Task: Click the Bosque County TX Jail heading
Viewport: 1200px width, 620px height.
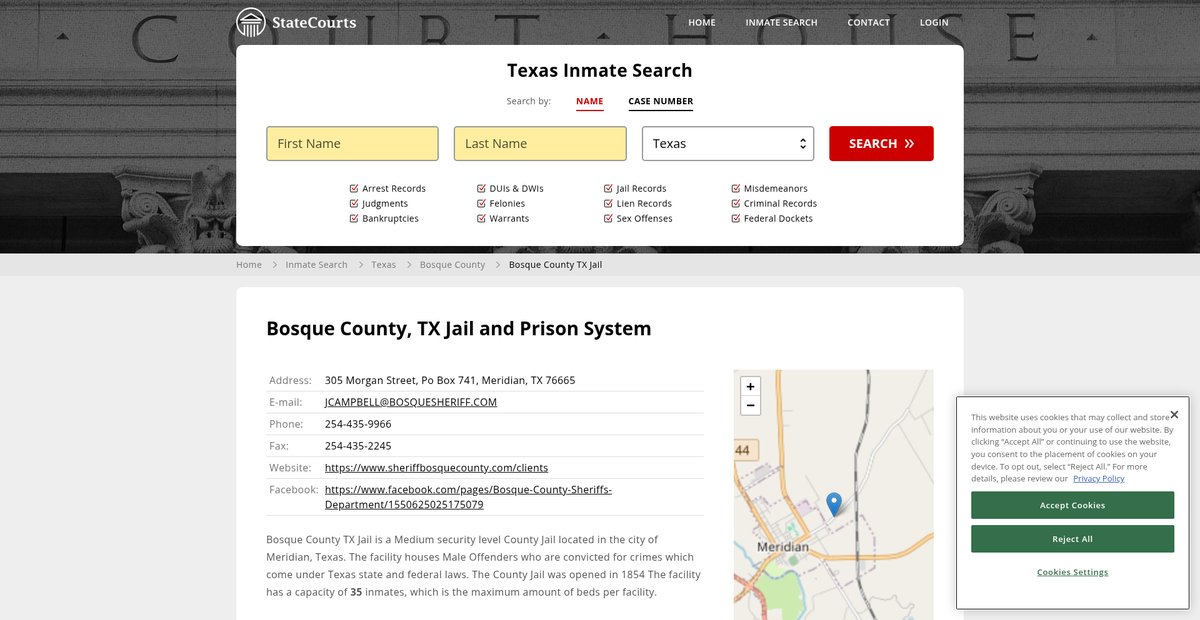Action: 458,328
